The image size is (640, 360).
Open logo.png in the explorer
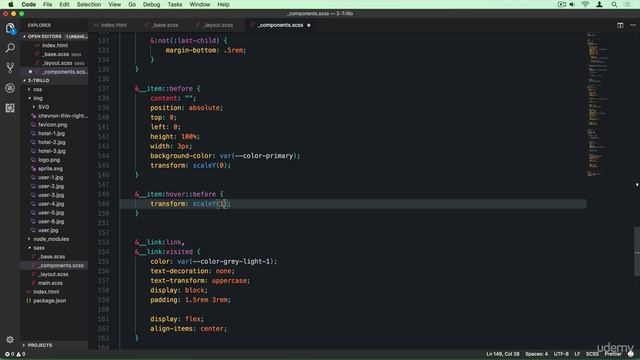tap(49, 160)
